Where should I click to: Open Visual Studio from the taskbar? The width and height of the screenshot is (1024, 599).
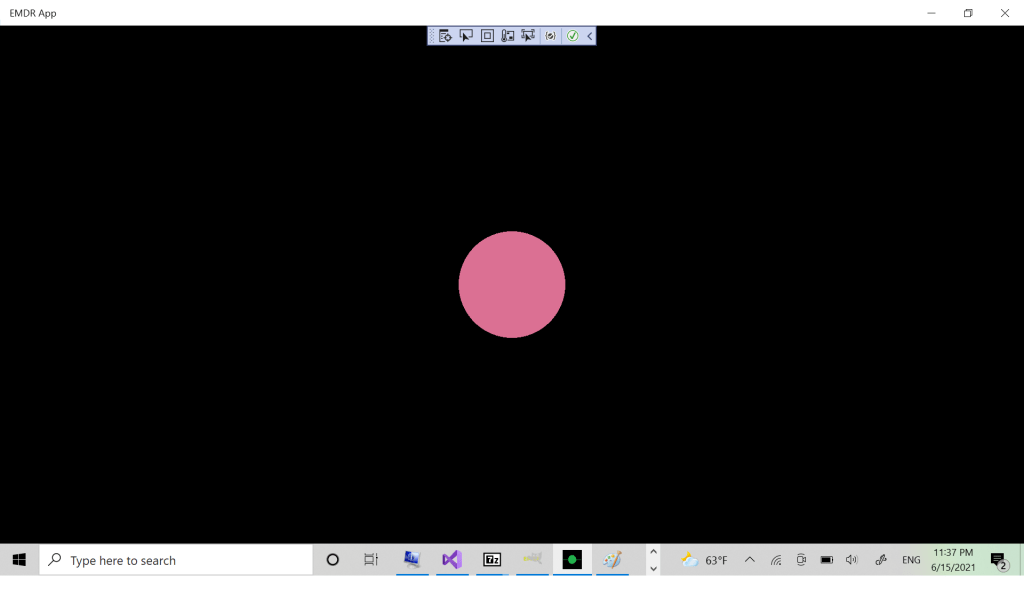[452, 560]
